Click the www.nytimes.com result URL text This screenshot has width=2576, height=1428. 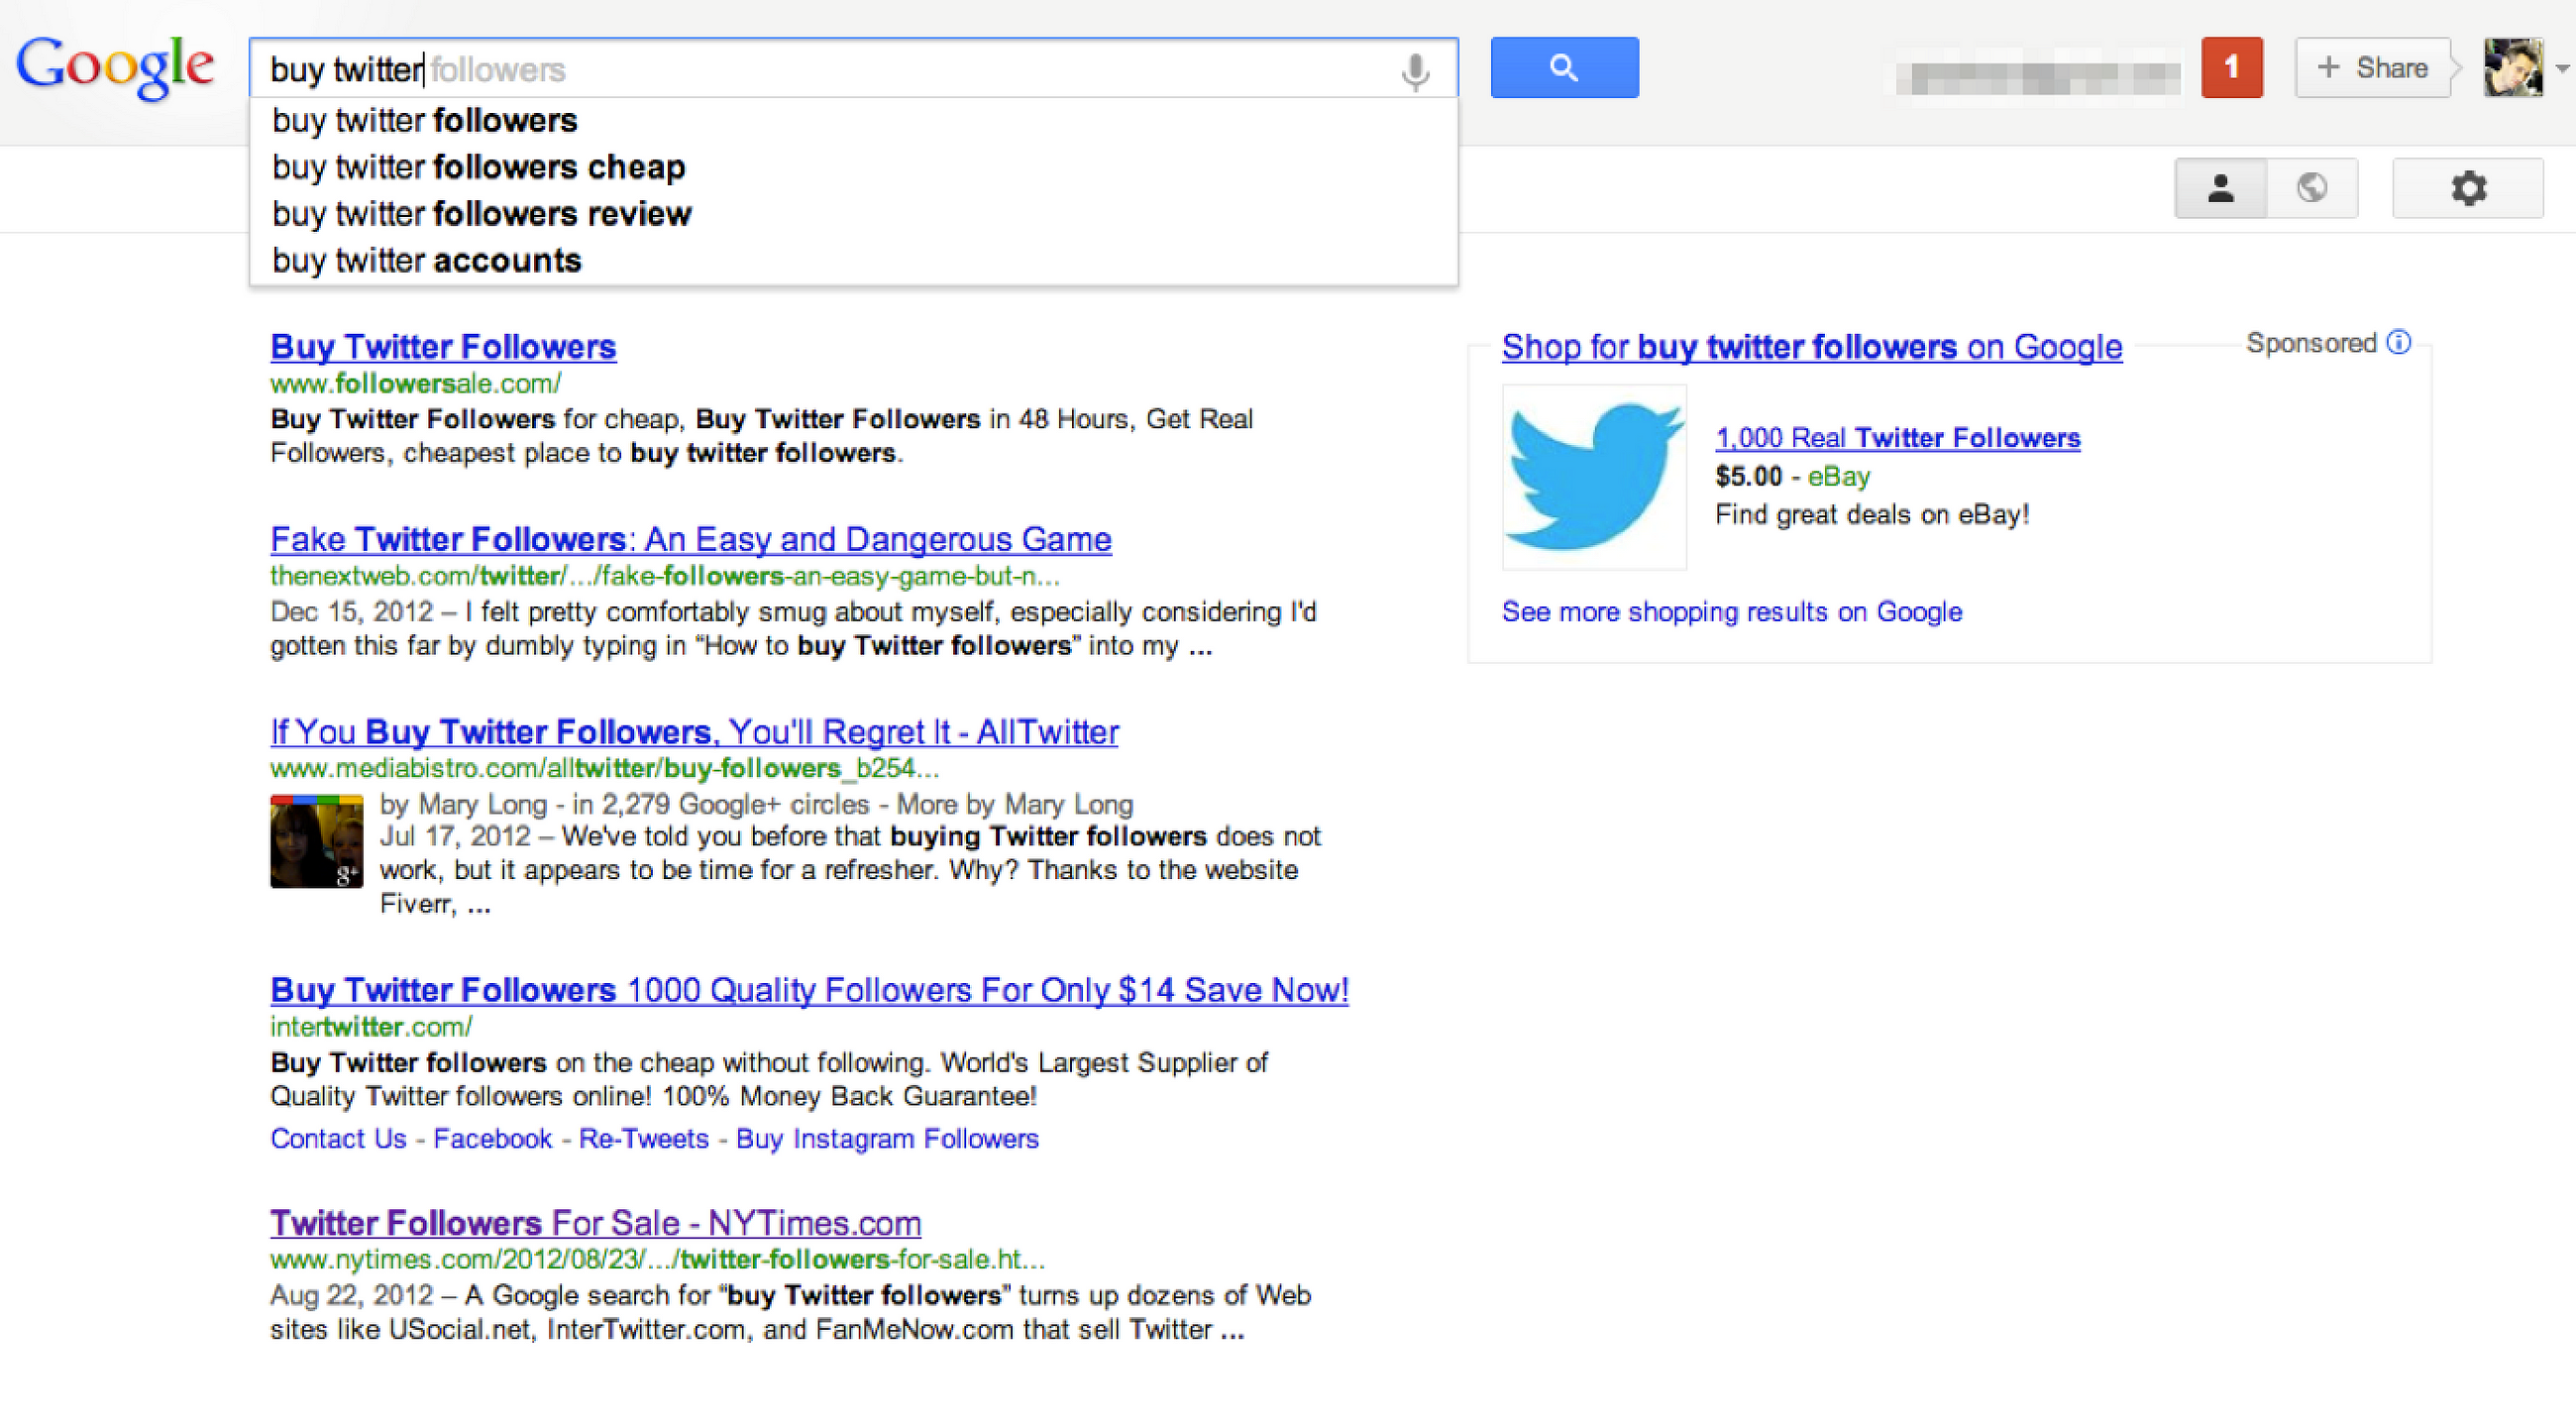(x=658, y=1259)
